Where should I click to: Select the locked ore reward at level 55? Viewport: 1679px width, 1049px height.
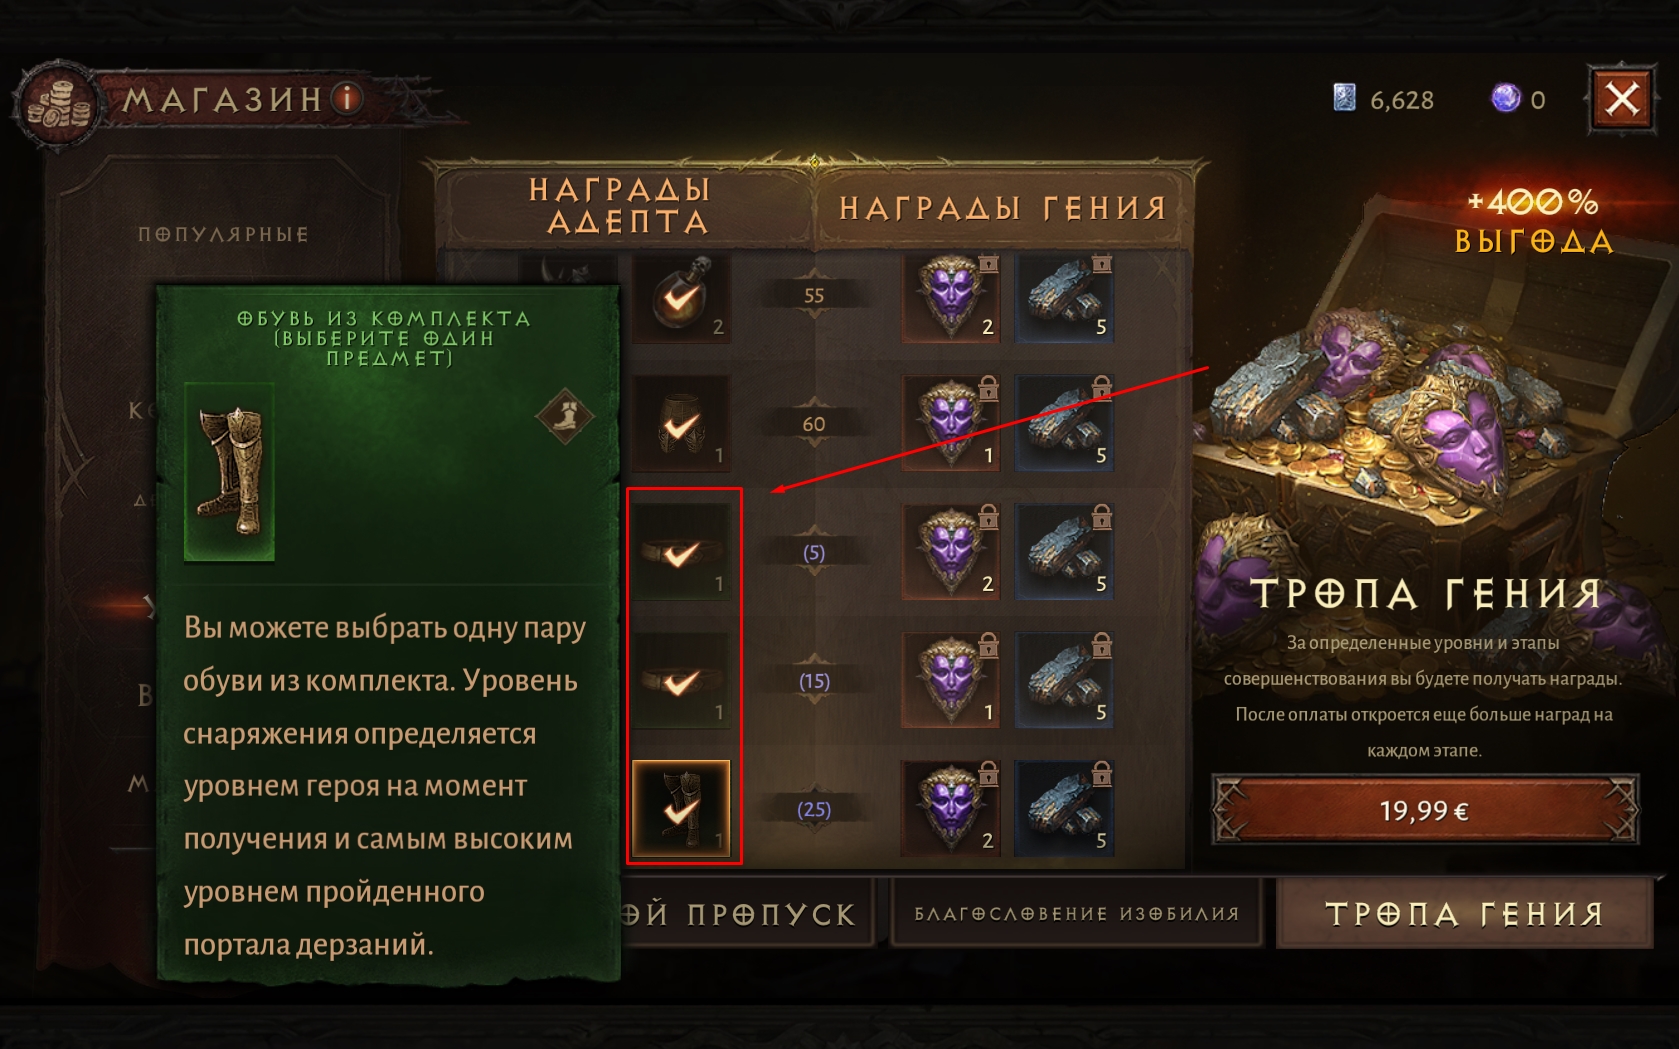coord(1064,297)
